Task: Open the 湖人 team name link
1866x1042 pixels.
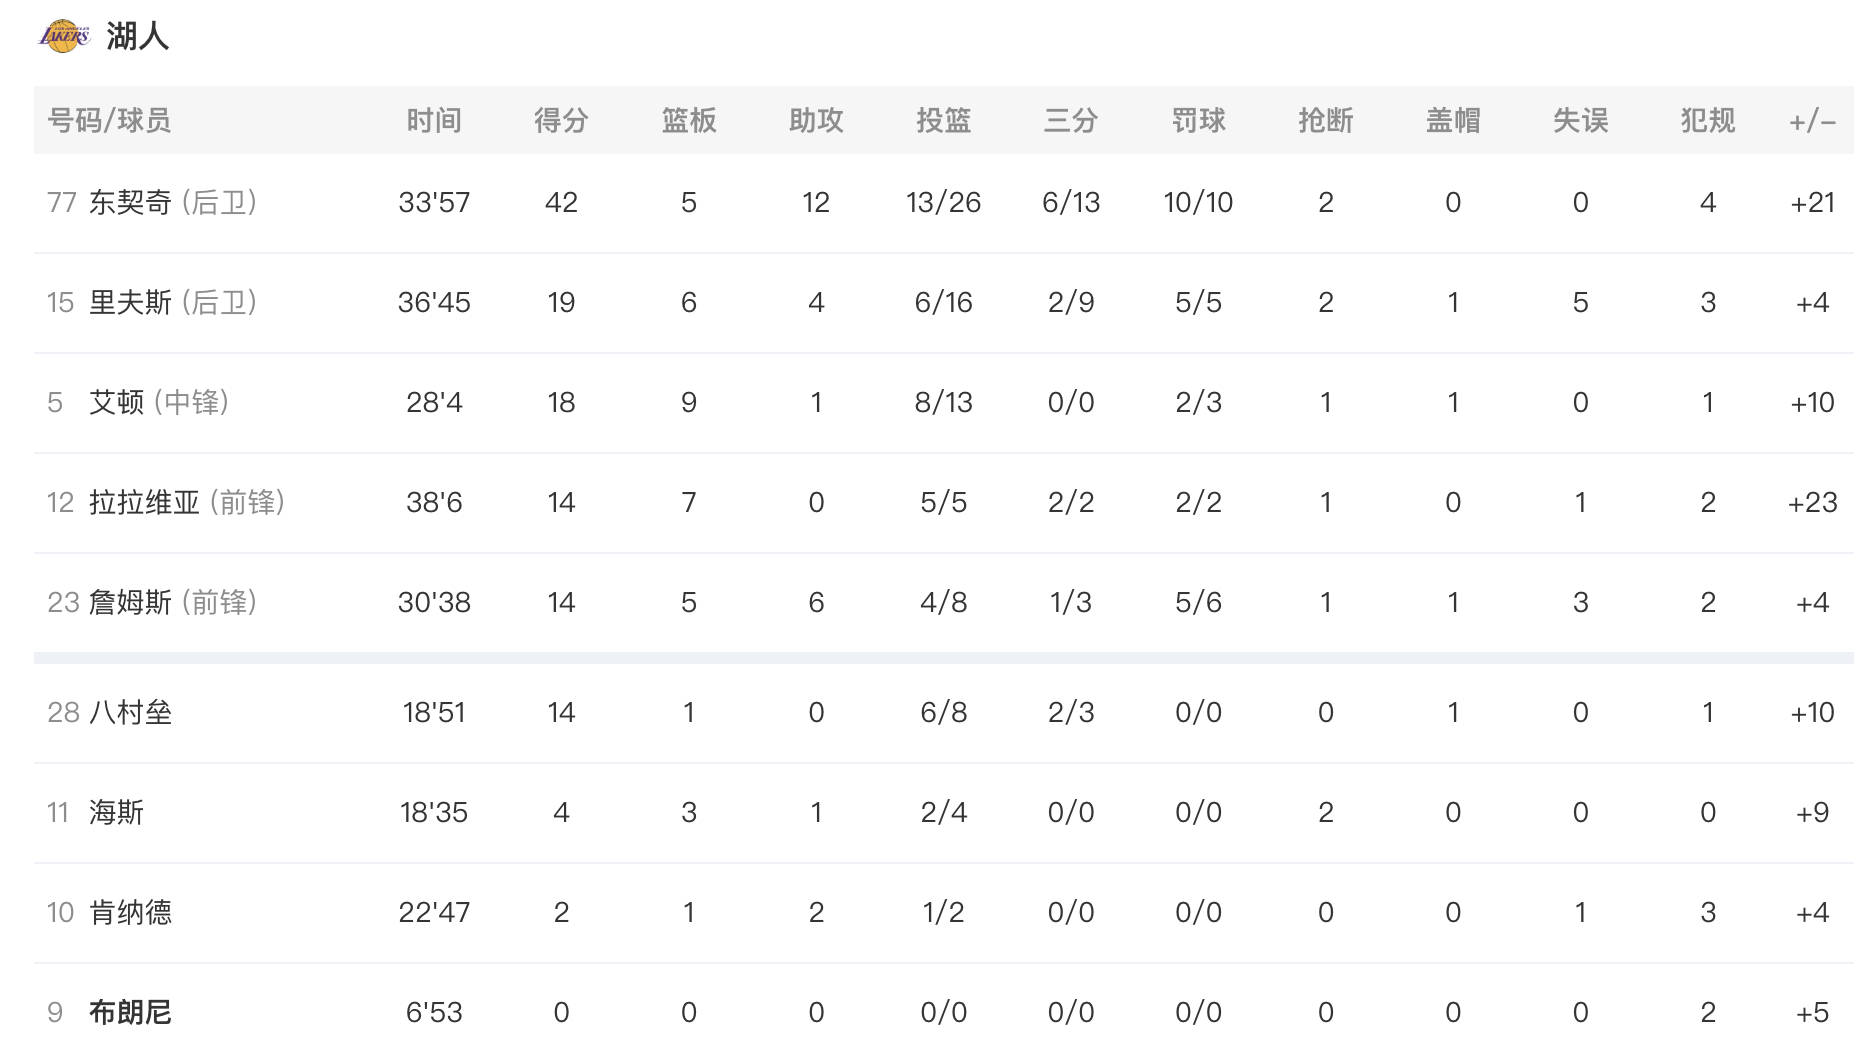Action: coord(137,36)
